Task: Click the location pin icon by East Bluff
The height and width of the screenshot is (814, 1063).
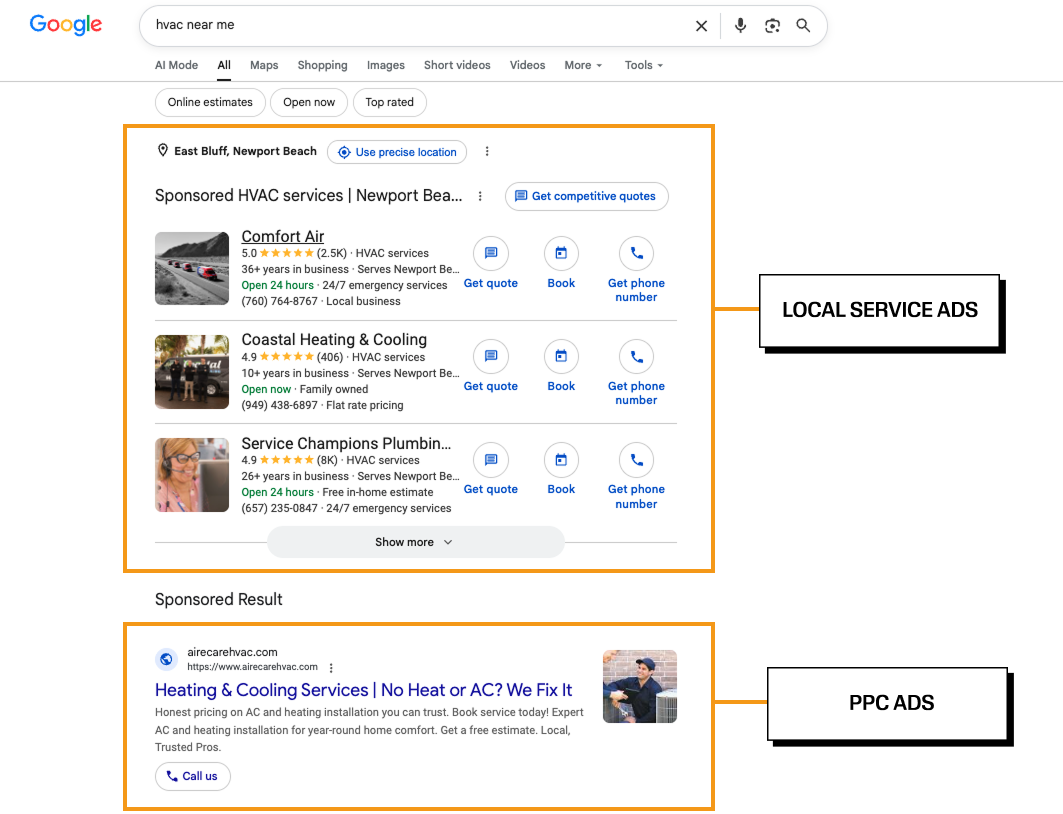Action: coord(163,150)
